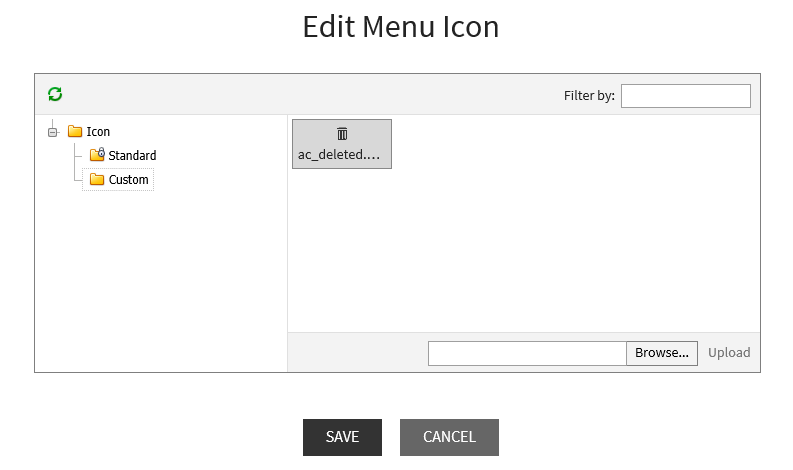Image resolution: width=793 pixels, height=470 pixels.
Task: Open the Standard folder label
Action: click(x=132, y=156)
